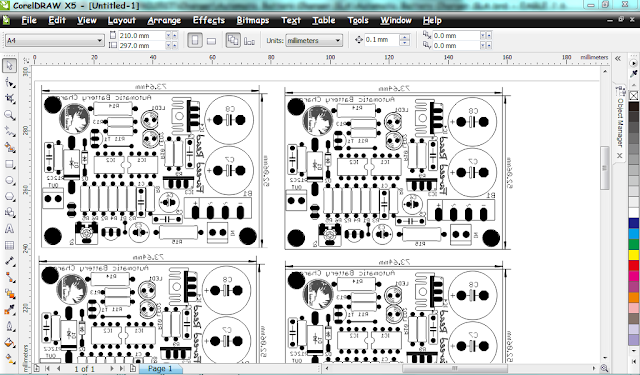Increase the duplicate distance Y spinner
The width and height of the screenshot is (640, 375).
489,45
